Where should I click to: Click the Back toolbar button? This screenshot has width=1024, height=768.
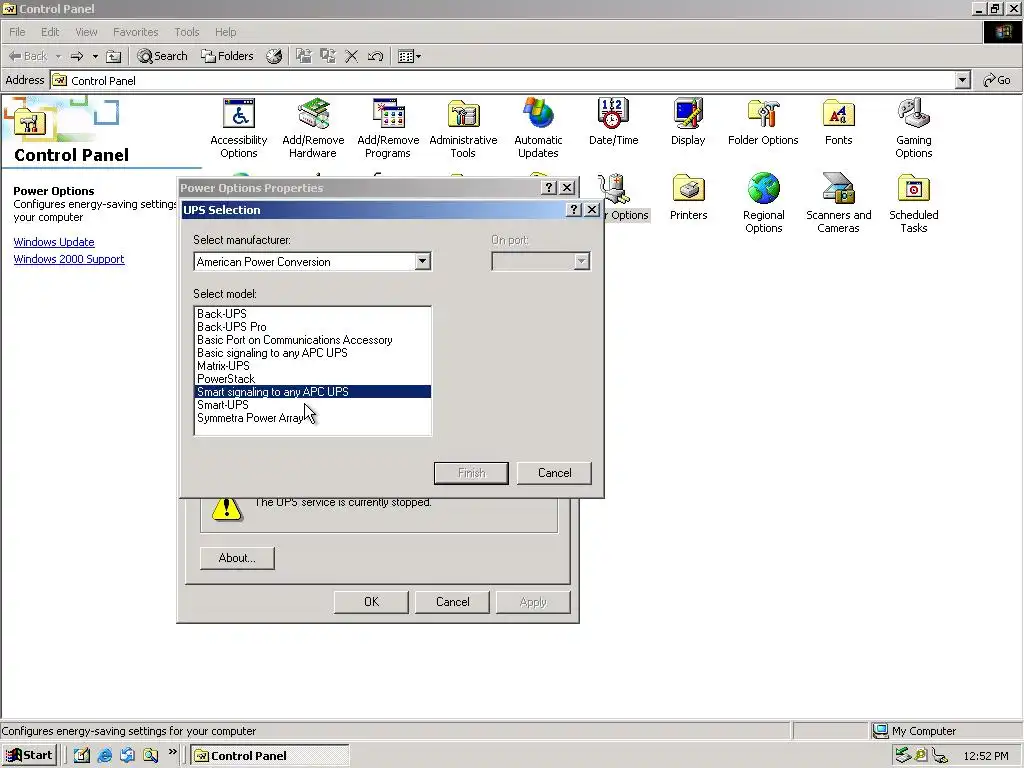[28, 56]
